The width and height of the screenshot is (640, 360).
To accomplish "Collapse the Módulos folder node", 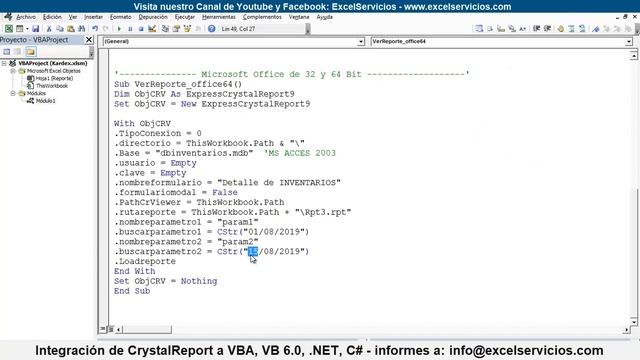I will click(13, 93).
